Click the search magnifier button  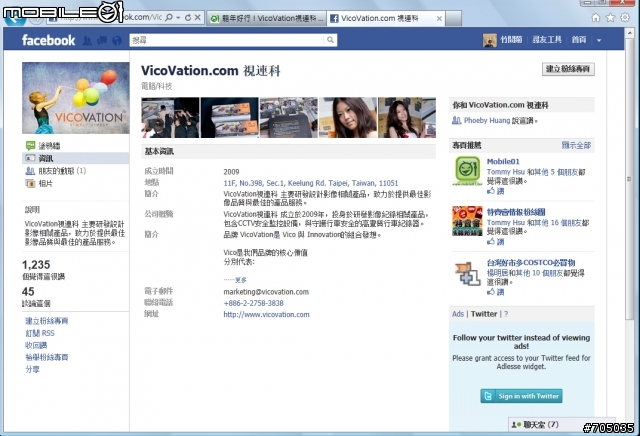click(330, 40)
